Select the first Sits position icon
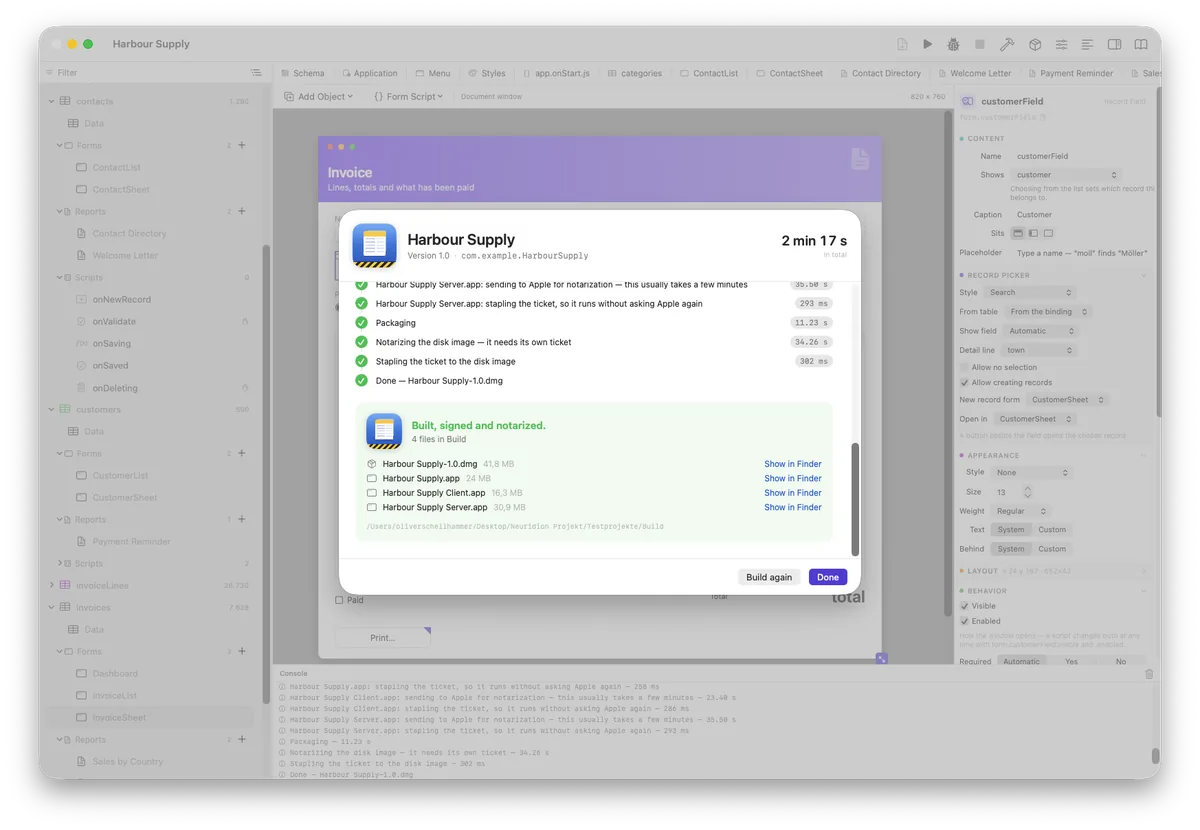This screenshot has width=1200, height=830. point(1018,233)
